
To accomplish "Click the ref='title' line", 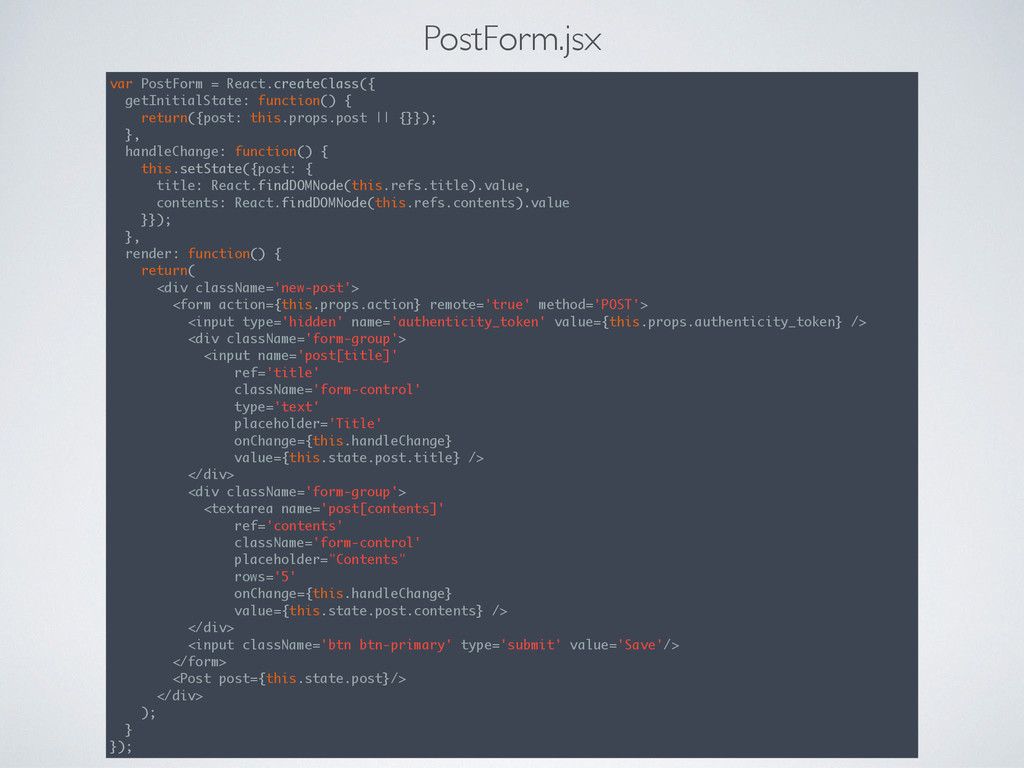I will tap(276, 373).
